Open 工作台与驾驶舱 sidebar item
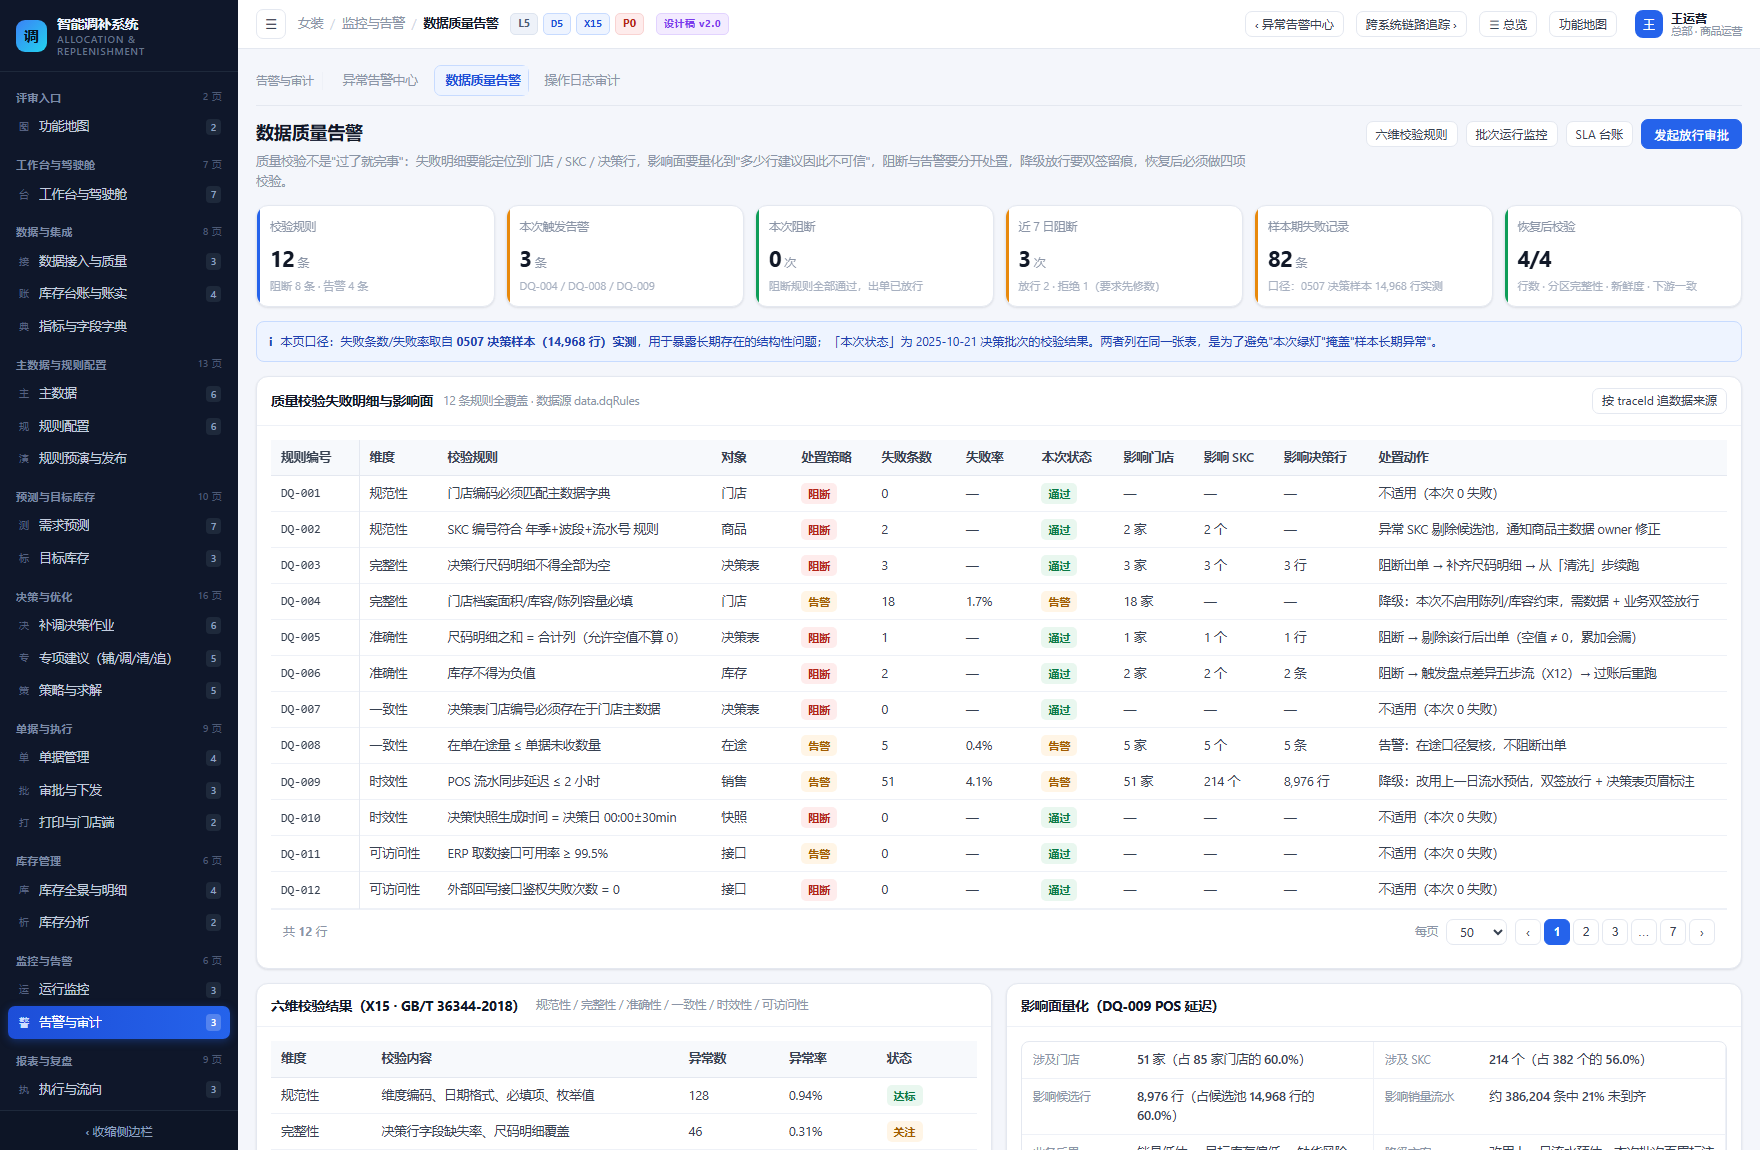Image resolution: width=1760 pixels, height=1150 pixels. (119, 195)
